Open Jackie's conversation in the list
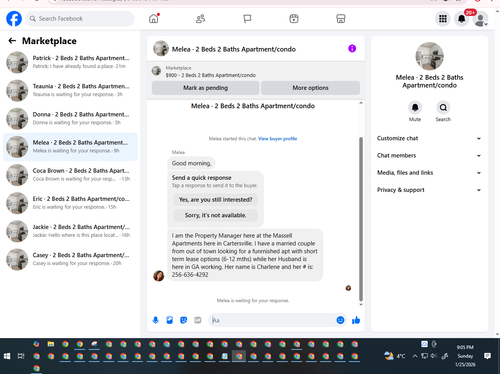The image size is (500, 374). [70, 231]
